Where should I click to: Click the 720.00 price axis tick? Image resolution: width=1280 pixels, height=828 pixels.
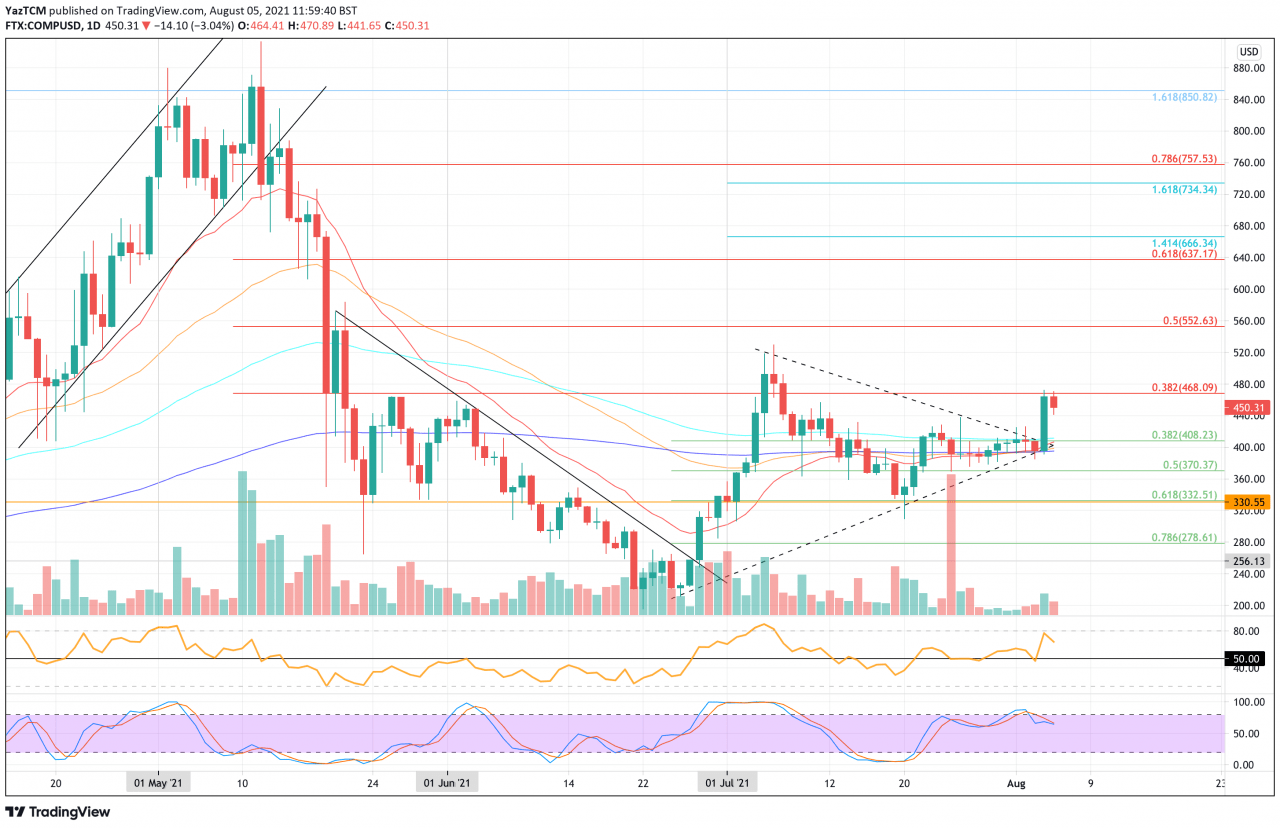click(x=1250, y=194)
